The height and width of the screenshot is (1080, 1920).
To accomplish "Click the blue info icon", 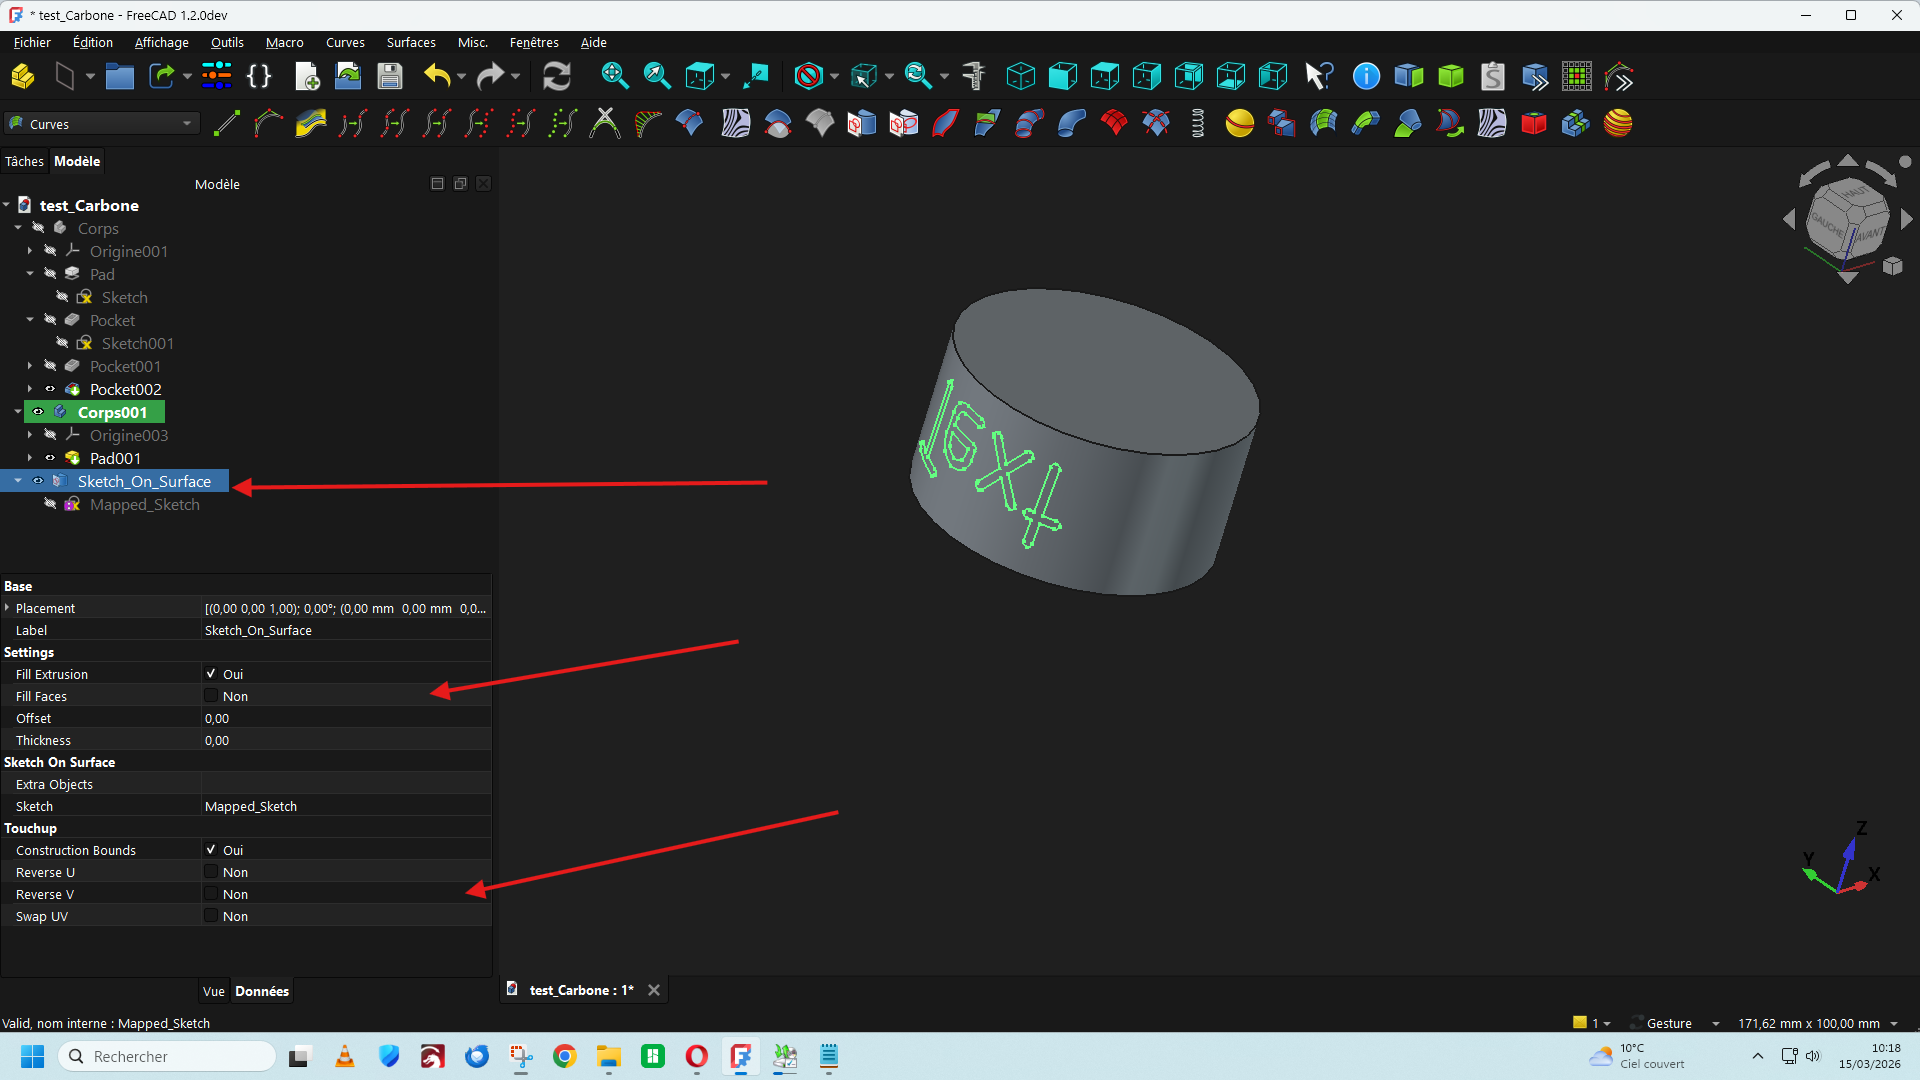I will [1366, 77].
